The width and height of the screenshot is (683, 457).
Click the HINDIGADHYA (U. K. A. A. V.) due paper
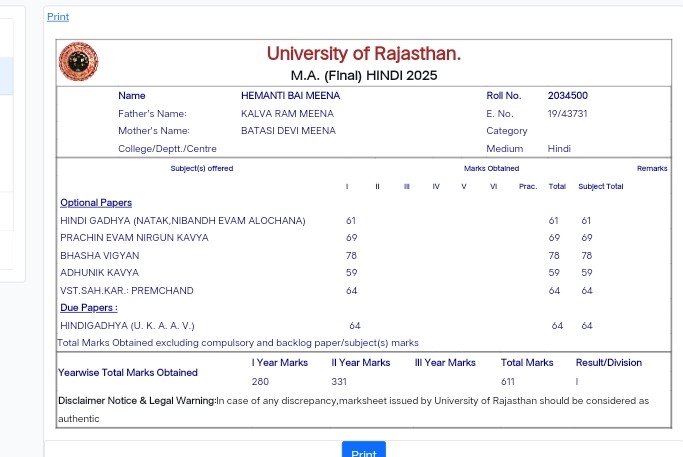point(127,325)
